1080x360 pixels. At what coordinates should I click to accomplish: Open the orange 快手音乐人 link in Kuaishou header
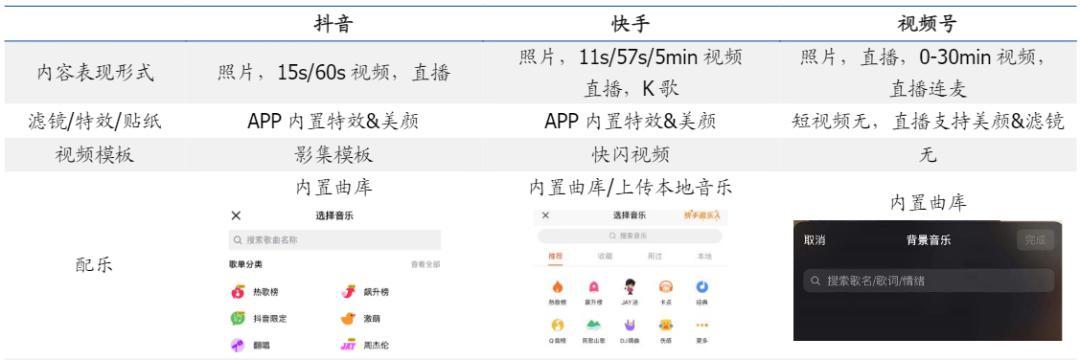pos(702,215)
